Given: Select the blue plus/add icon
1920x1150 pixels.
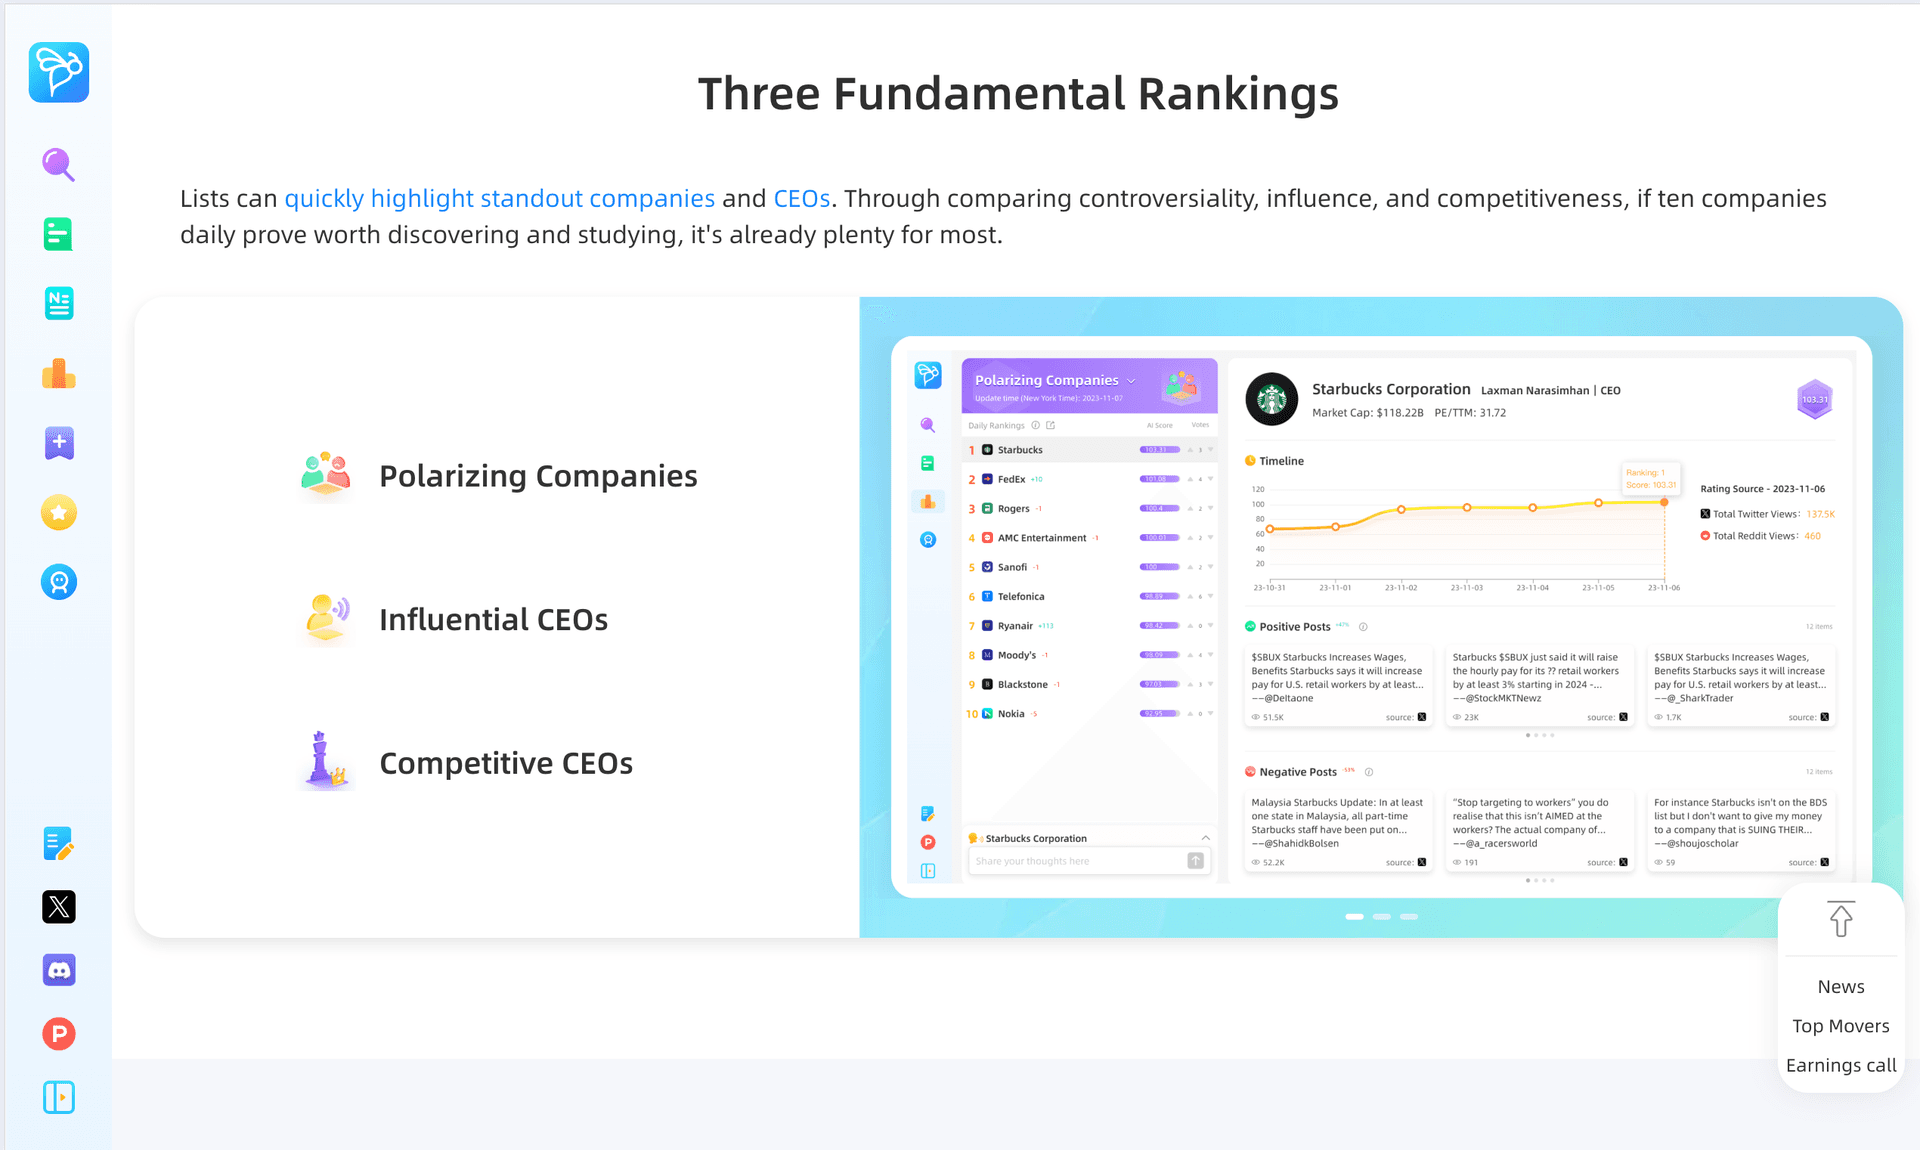Looking at the screenshot, I should (x=59, y=441).
